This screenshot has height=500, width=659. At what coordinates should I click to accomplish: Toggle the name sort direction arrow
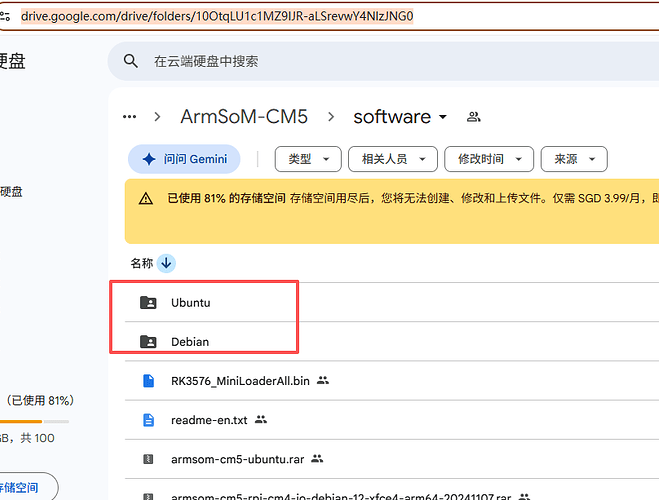pyautogui.click(x=166, y=263)
